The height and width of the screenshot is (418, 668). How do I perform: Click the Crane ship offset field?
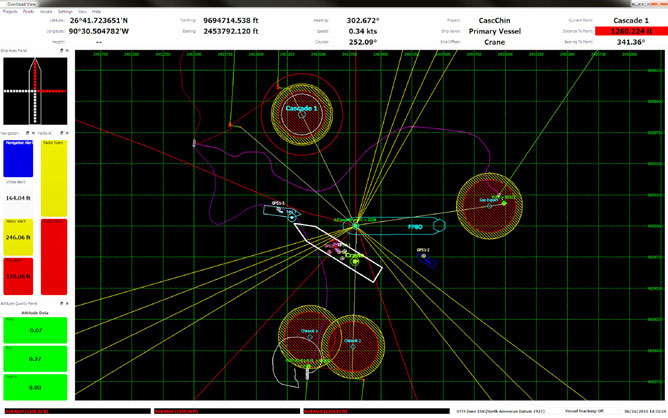(484, 42)
